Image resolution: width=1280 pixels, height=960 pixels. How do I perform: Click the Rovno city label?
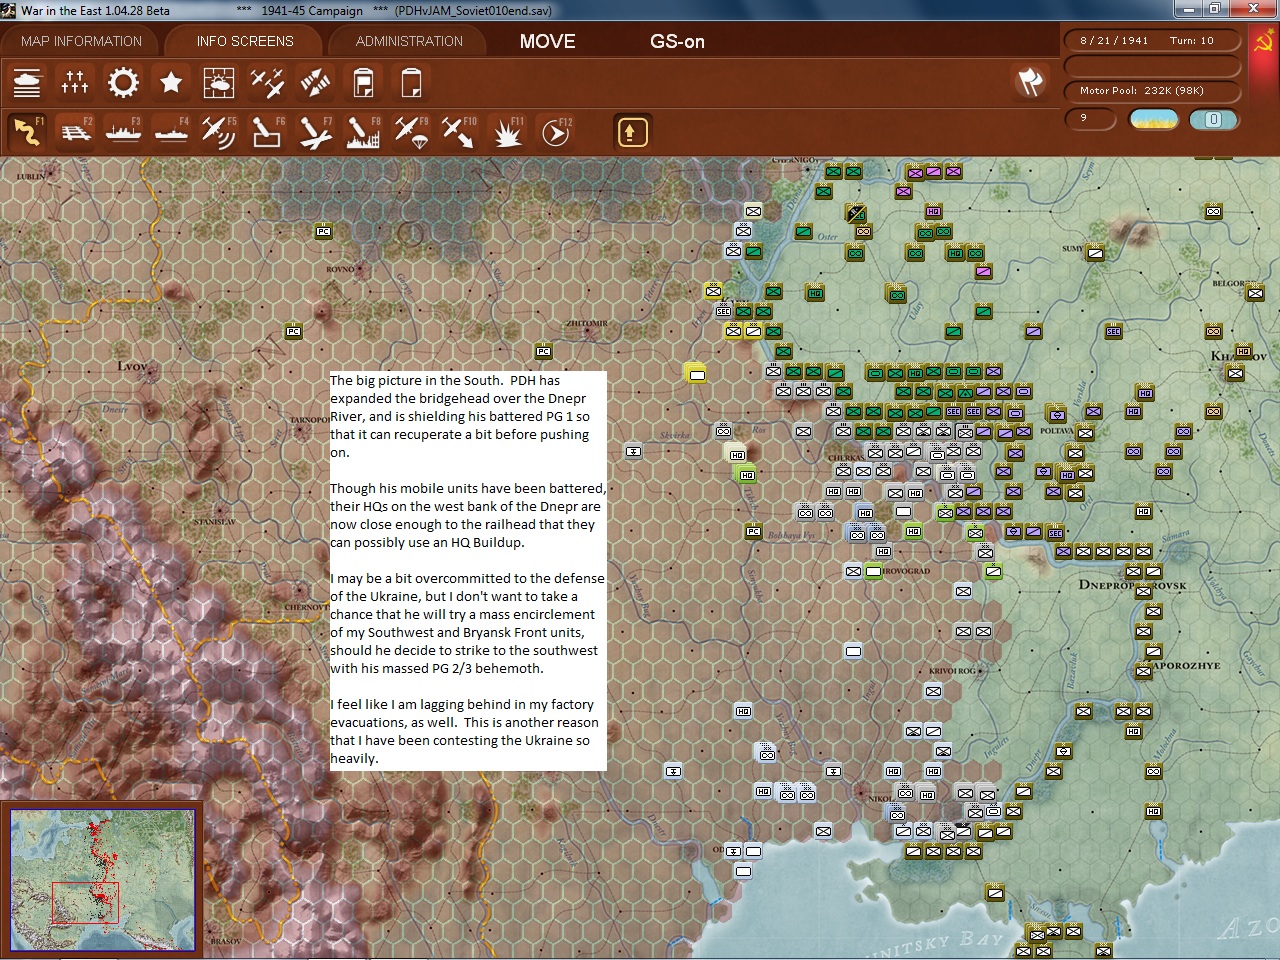[x=340, y=269]
